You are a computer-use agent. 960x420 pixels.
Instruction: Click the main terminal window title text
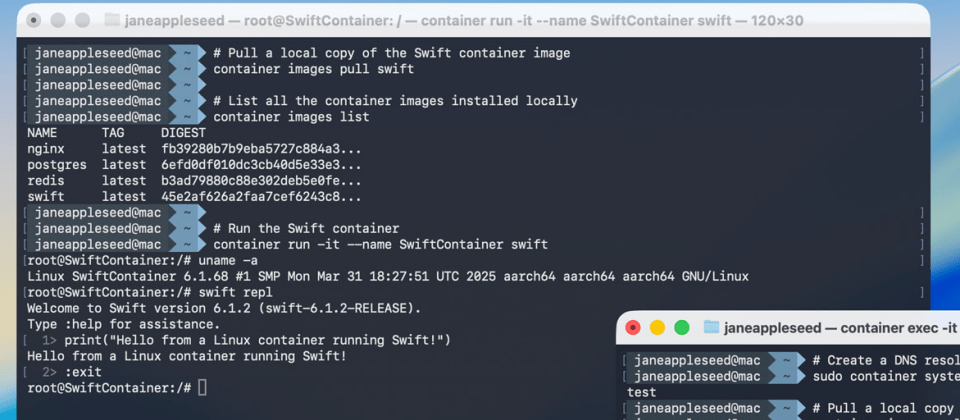click(463, 21)
